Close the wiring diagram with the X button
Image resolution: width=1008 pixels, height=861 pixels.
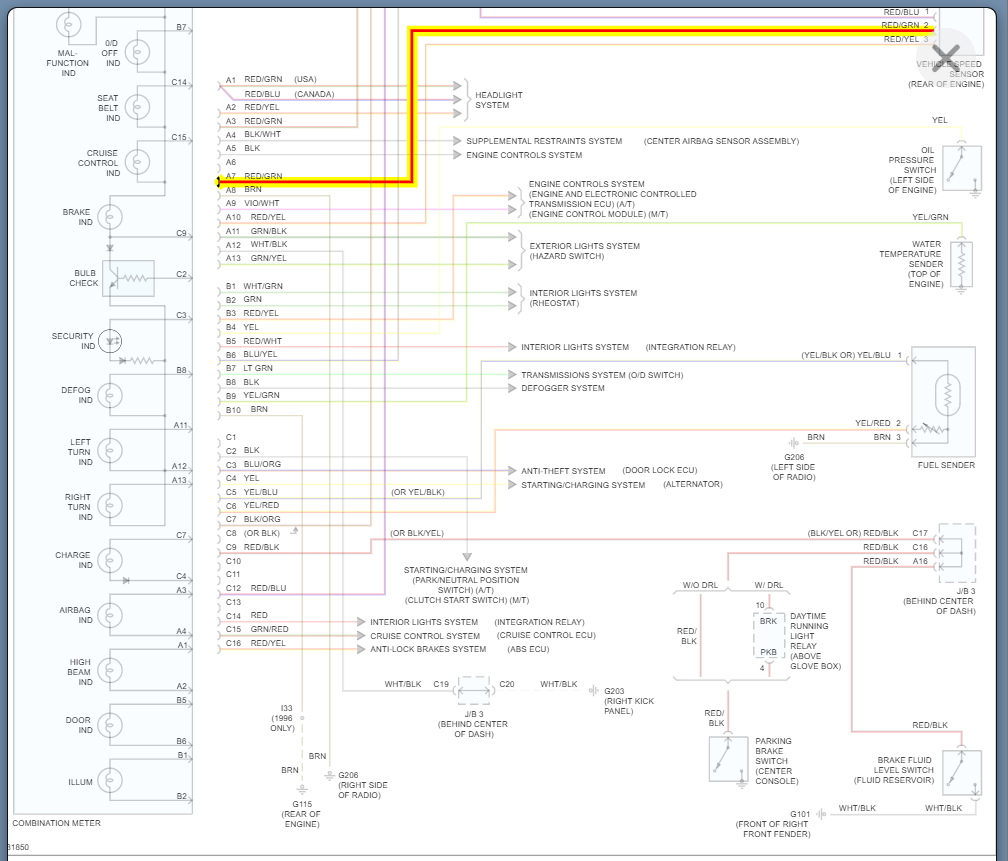pyautogui.click(x=945, y=55)
